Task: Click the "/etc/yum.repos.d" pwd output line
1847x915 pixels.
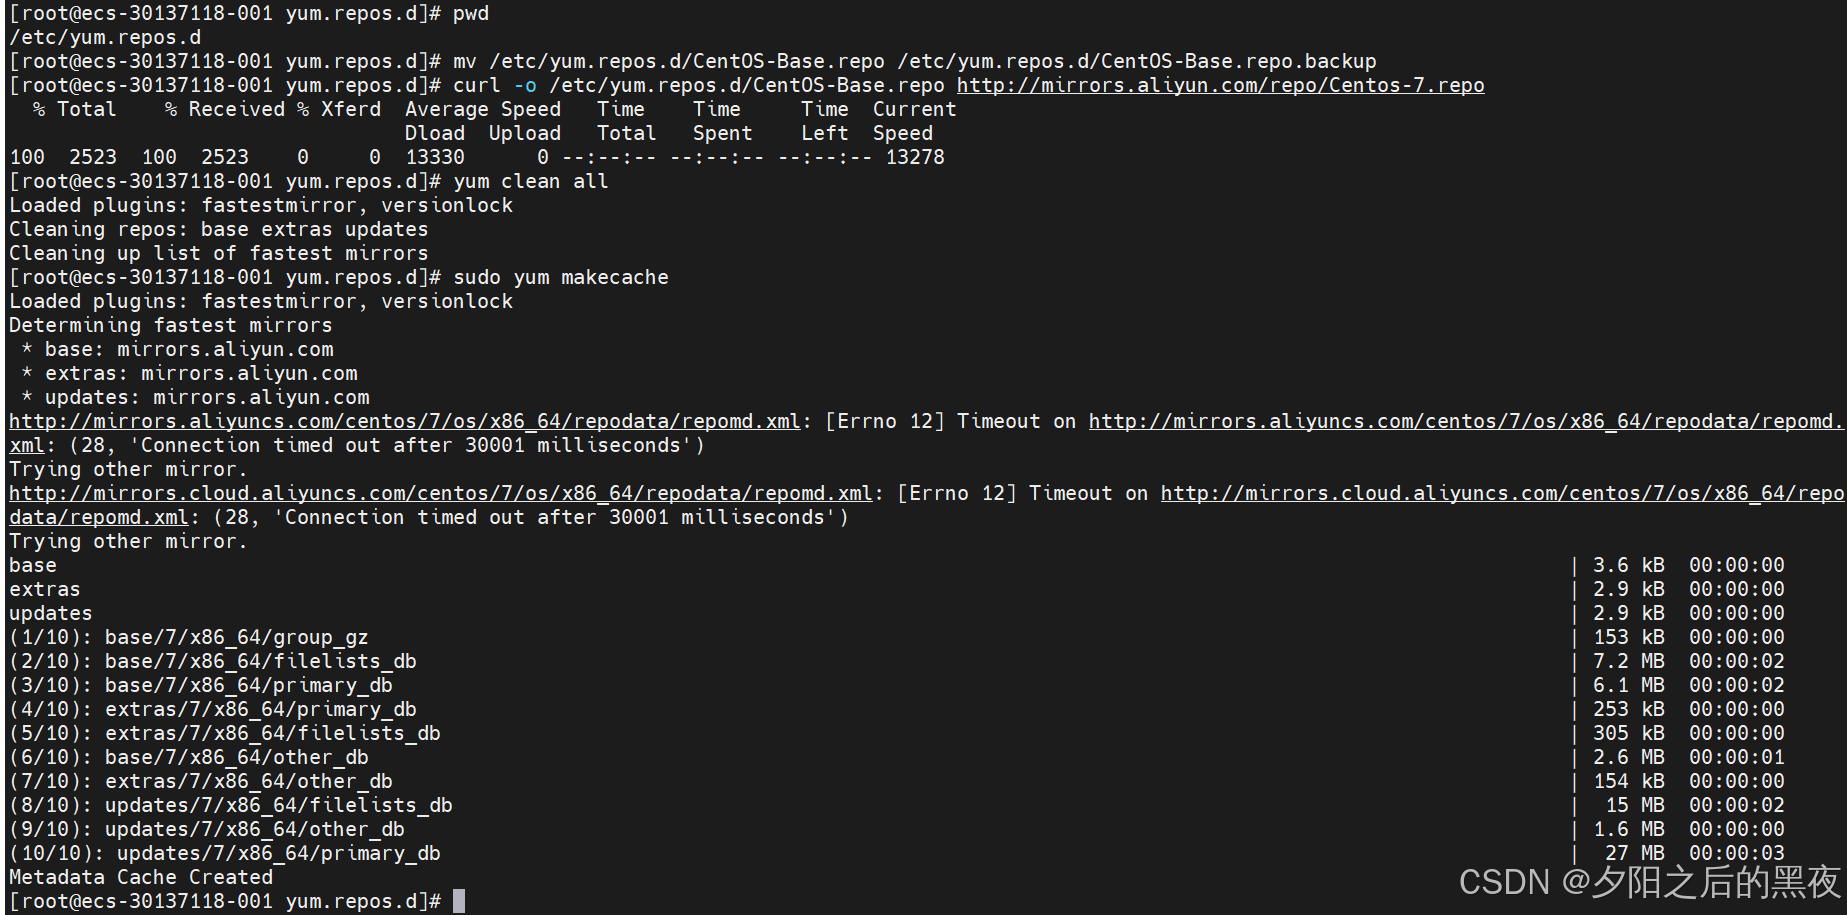Action: (105, 37)
